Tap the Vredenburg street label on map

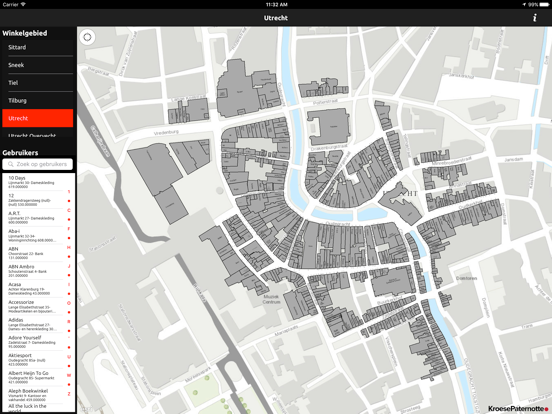(166, 133)
